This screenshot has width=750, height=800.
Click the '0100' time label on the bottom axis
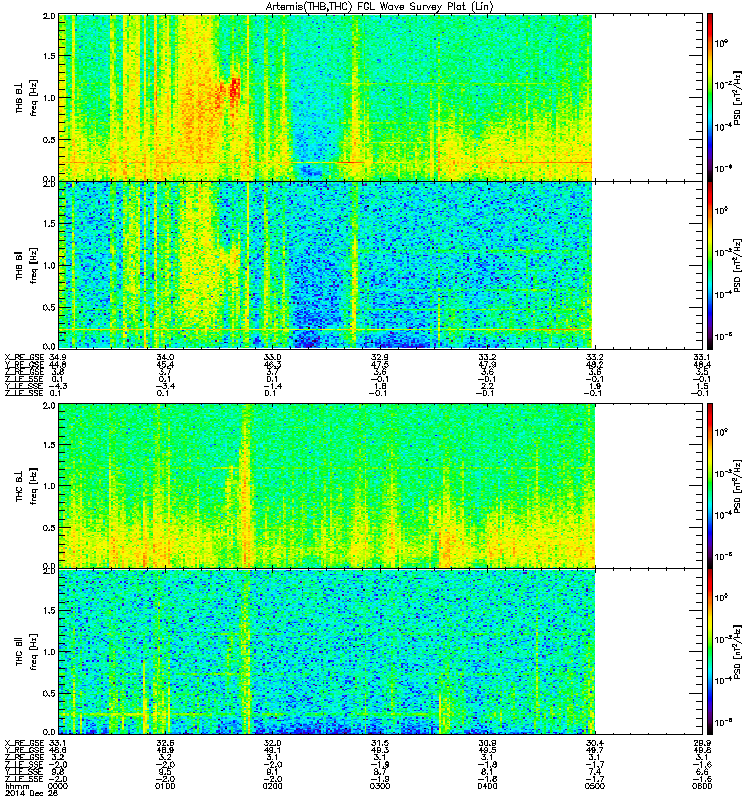(165, 786)
